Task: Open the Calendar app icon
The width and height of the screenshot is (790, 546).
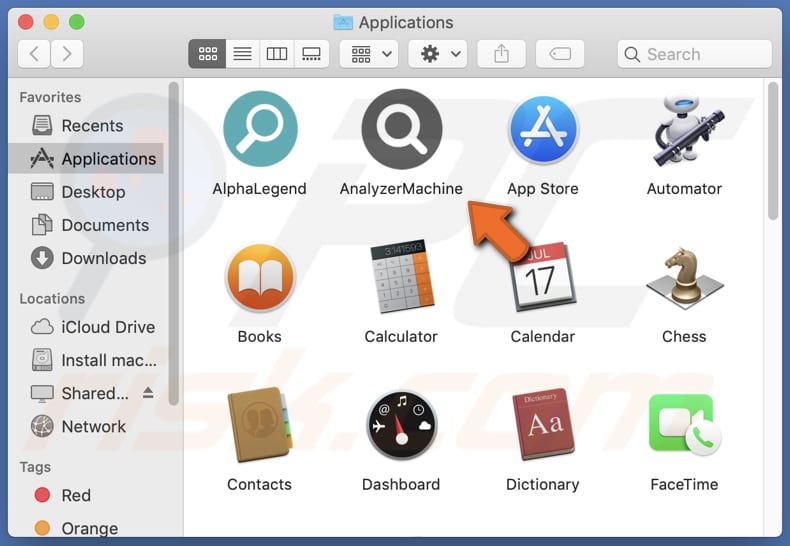Action: [543, 276]
